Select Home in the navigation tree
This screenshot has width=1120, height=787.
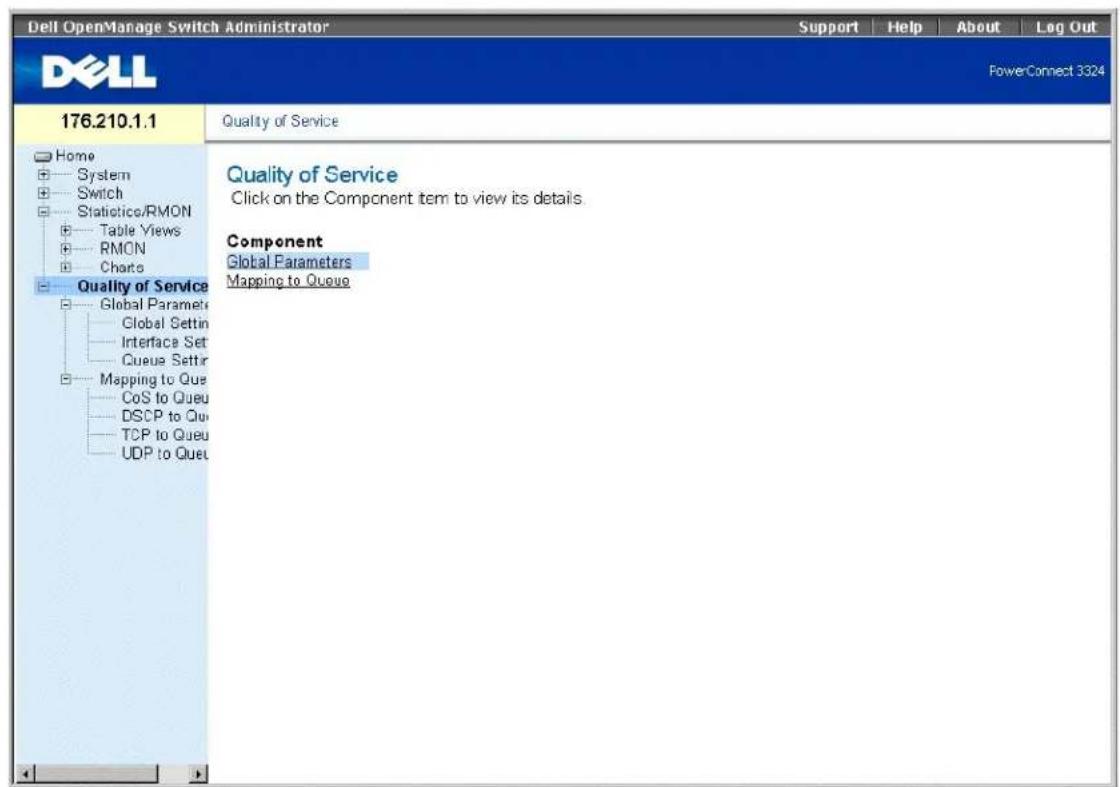pyautogui.click(x=75, y=156)
